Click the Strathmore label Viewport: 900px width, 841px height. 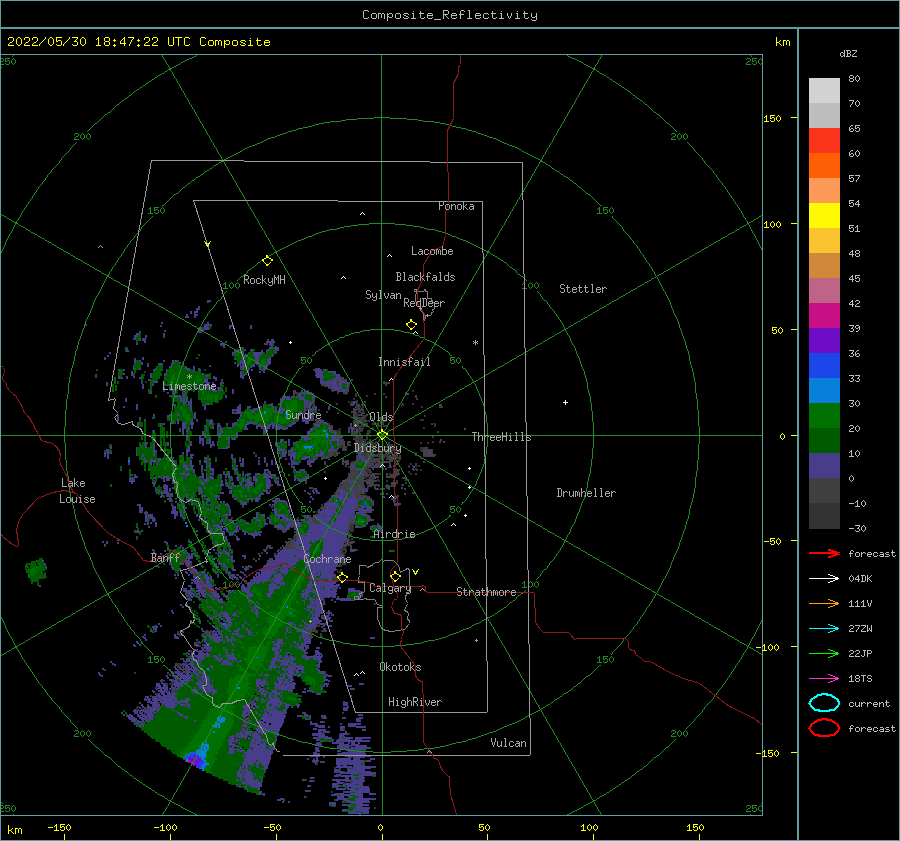tap(486, 592)
